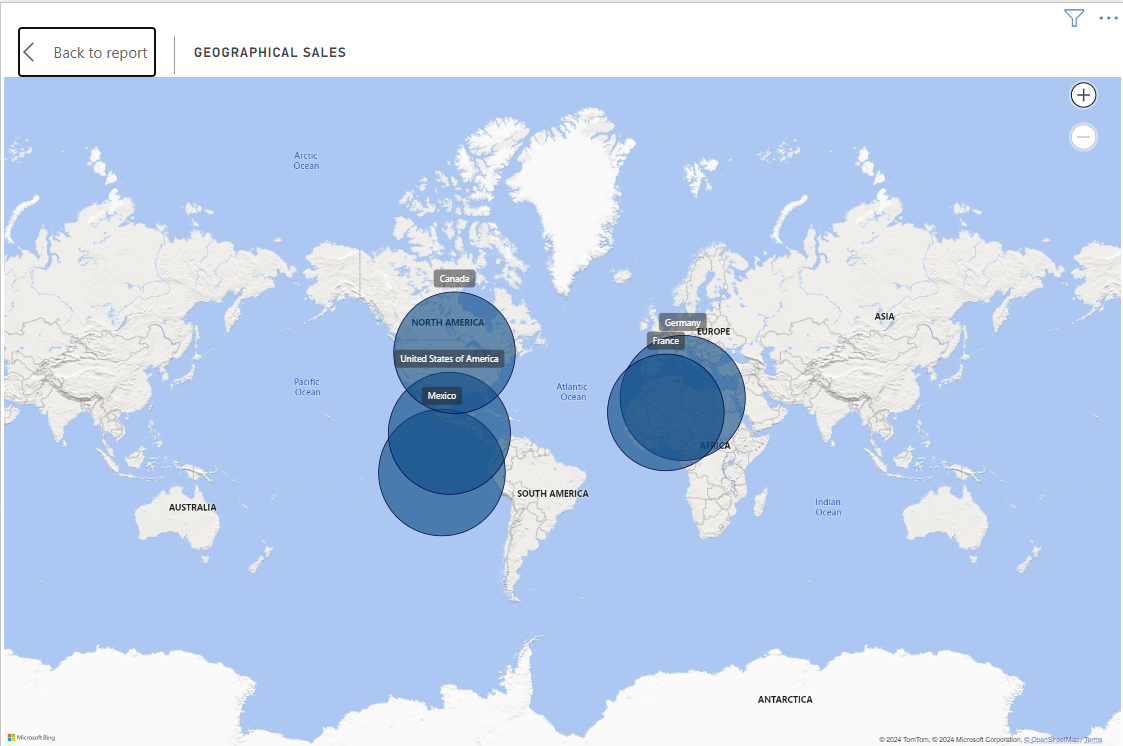Click the AFRICA map label

[x=715, y=445]
